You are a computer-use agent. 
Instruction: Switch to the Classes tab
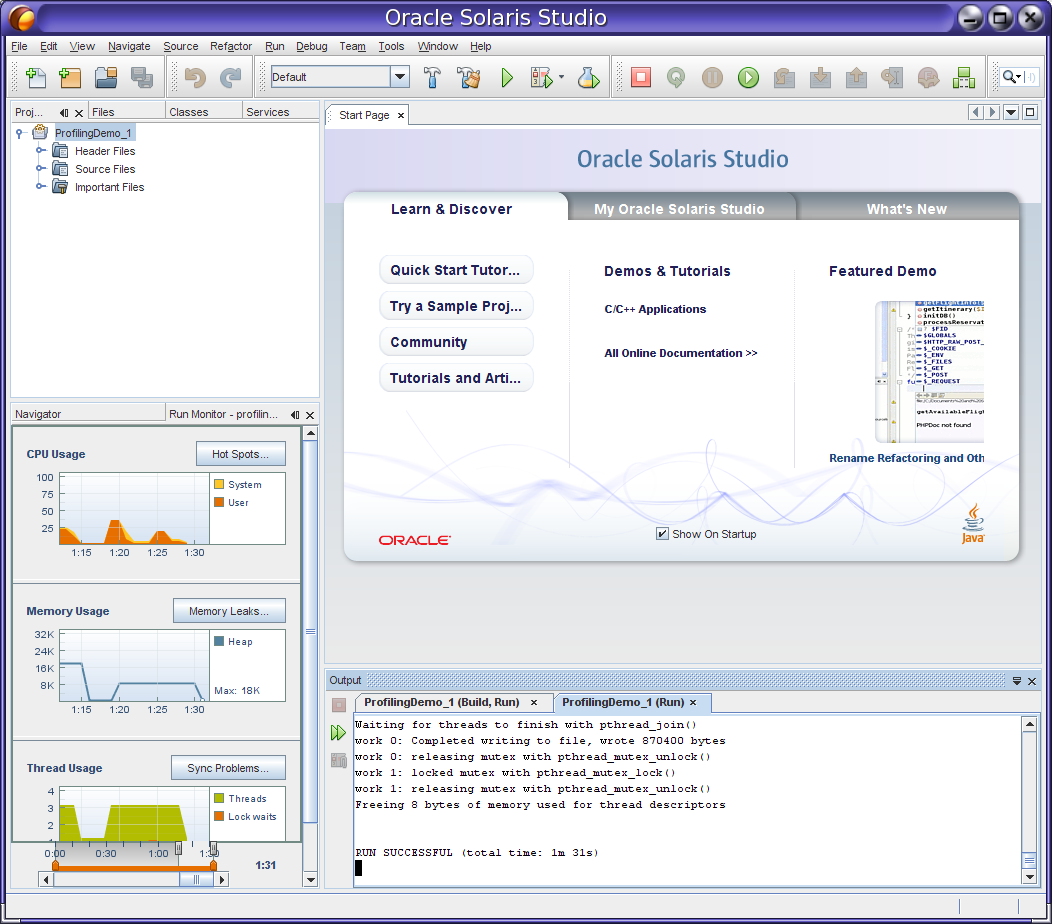click(x=203, y=112)
